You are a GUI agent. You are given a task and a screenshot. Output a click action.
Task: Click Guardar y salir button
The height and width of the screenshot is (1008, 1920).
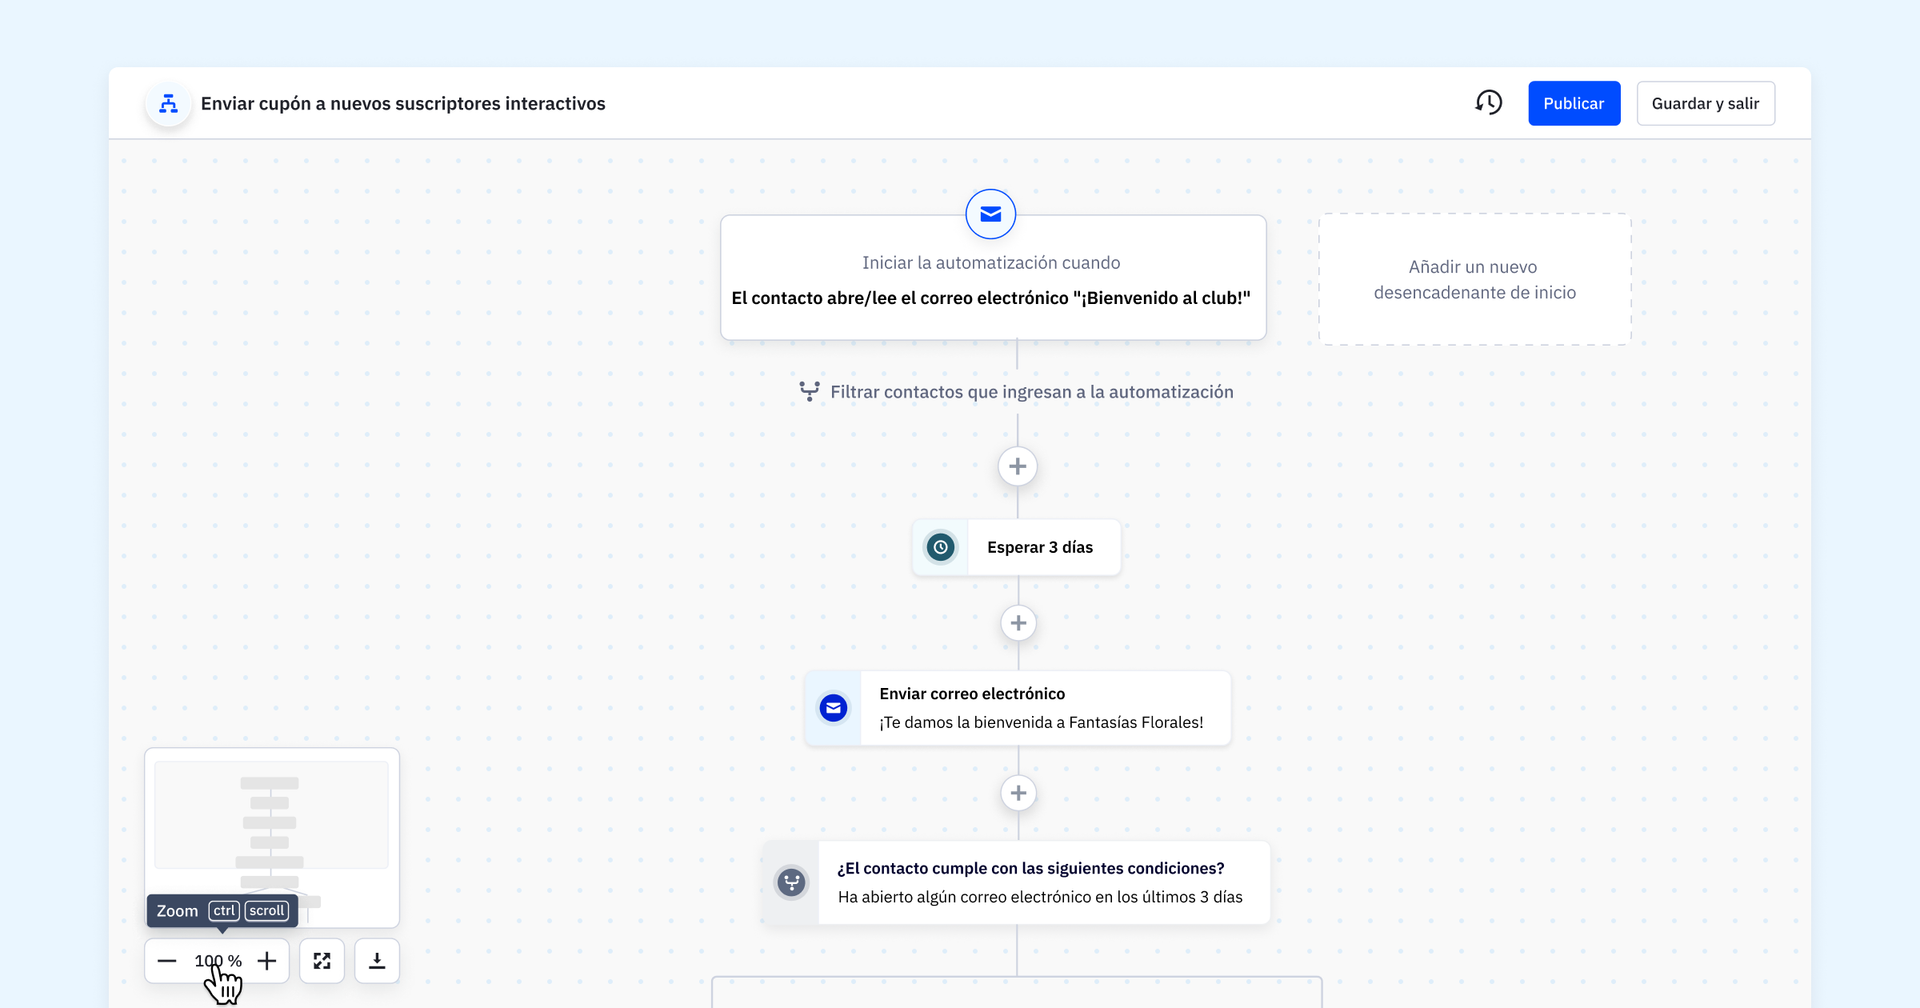coord(1705,103)
